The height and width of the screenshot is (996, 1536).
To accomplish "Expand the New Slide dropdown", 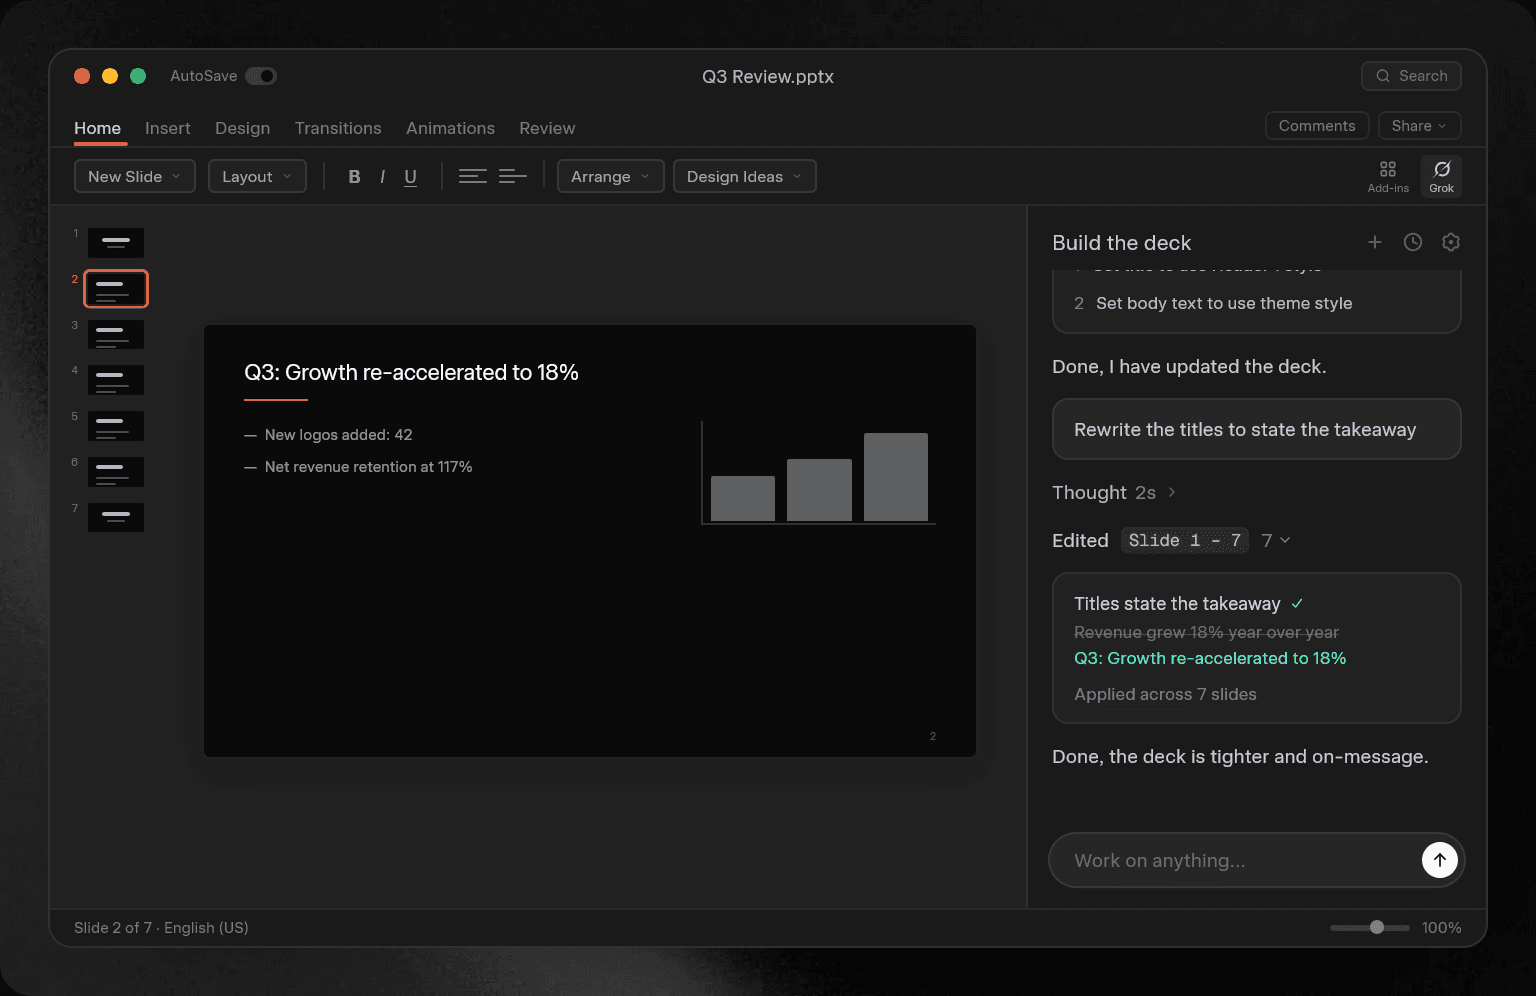I will [x=135, y=176].
